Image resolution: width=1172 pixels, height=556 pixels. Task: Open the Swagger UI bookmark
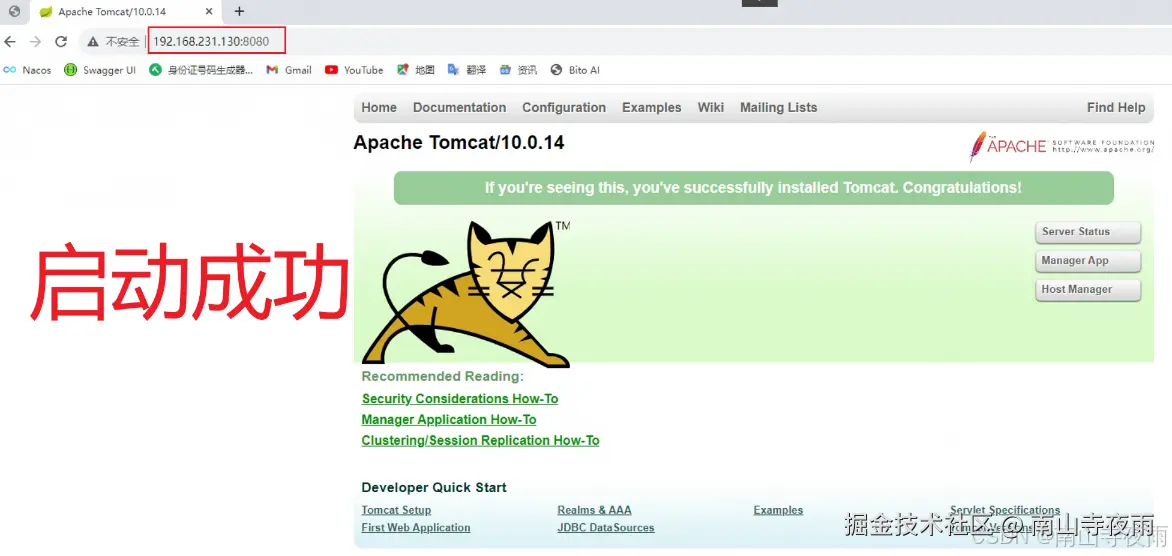point(99,70)
